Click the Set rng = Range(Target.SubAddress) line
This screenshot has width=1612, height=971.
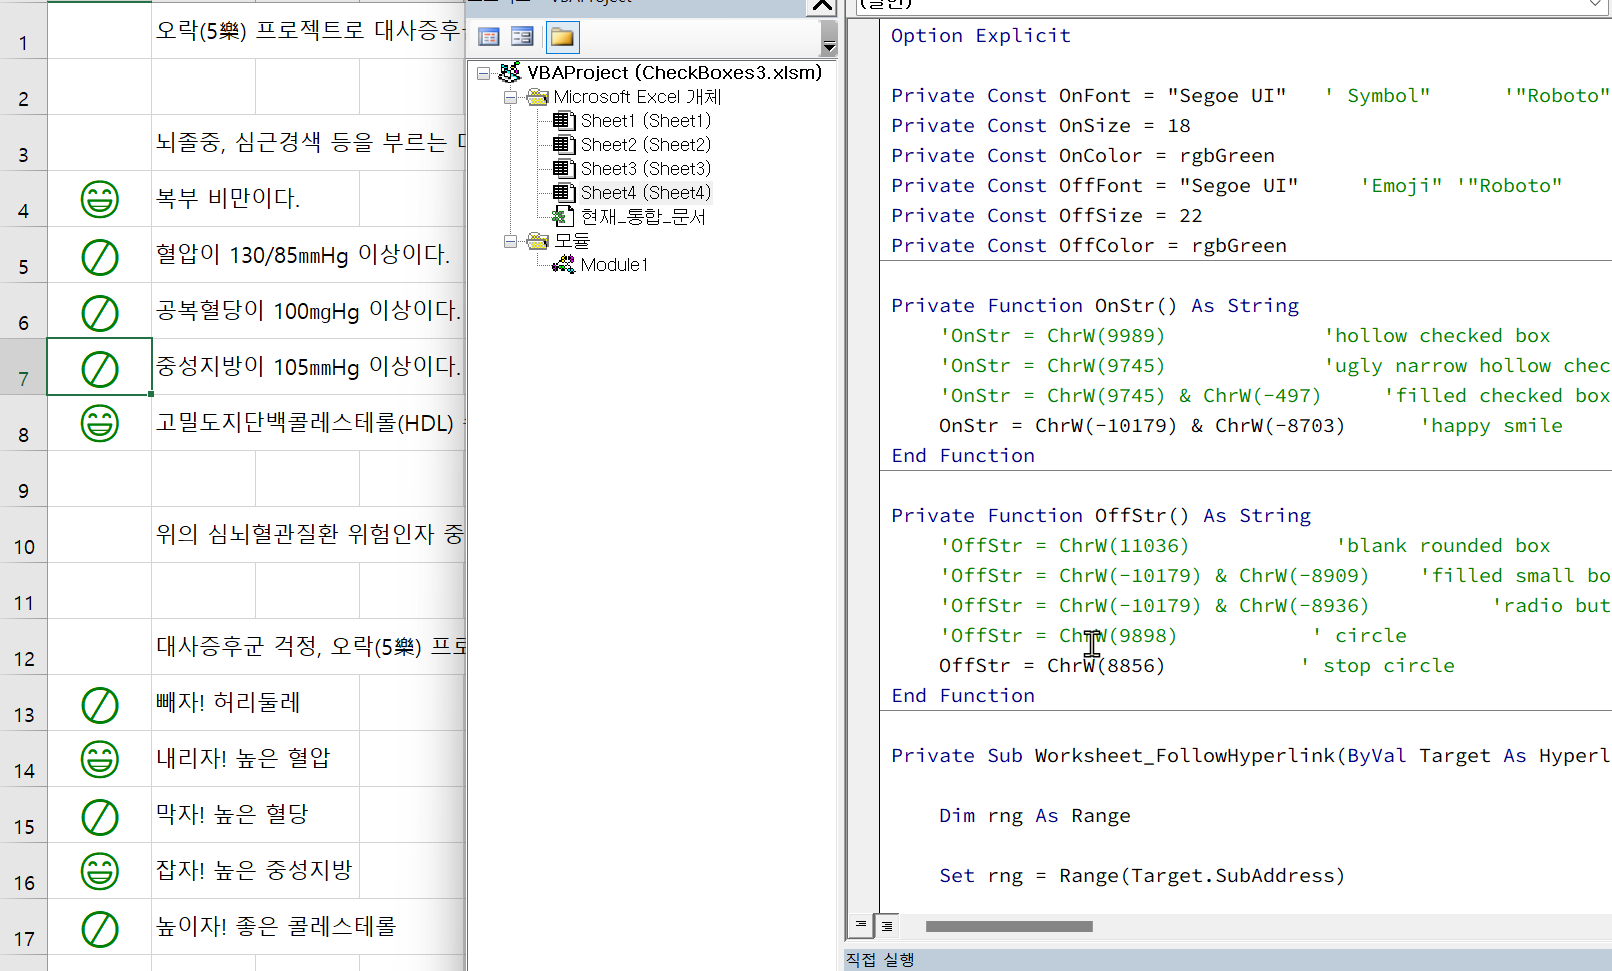(1142, 876)
